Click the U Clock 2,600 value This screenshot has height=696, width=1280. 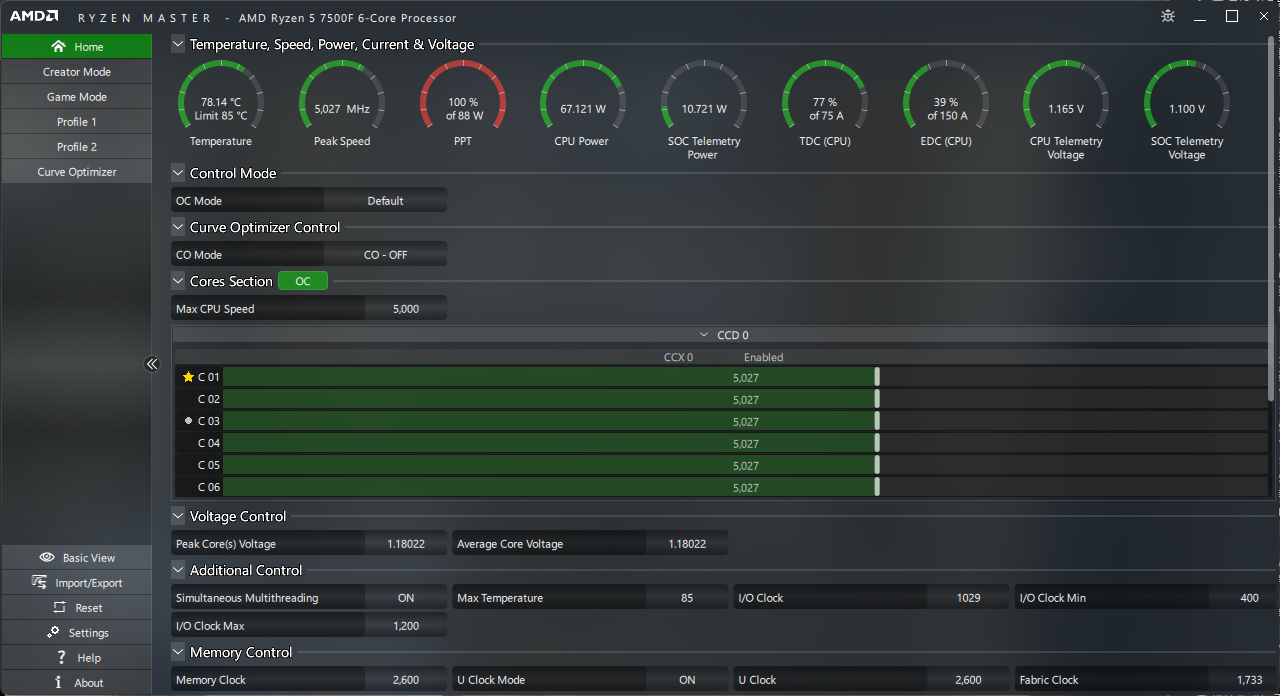pyautogui.click(x=968, y=680)
